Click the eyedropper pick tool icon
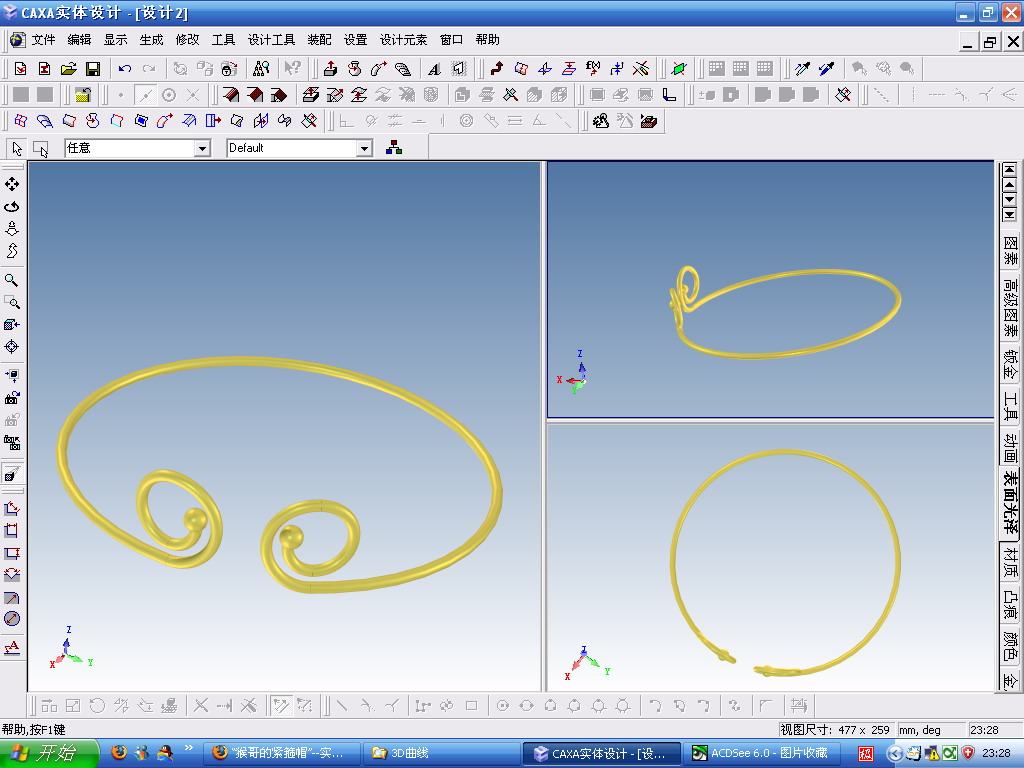 803,69
